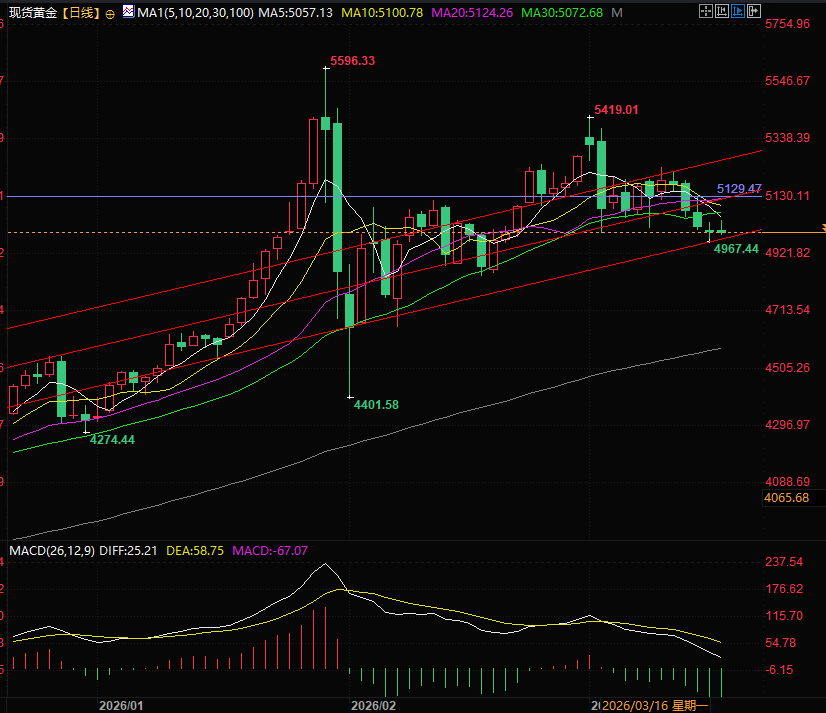Click the 5546.67 price axis value
Screen dimensions: 826x713
[x=788, y=81]
